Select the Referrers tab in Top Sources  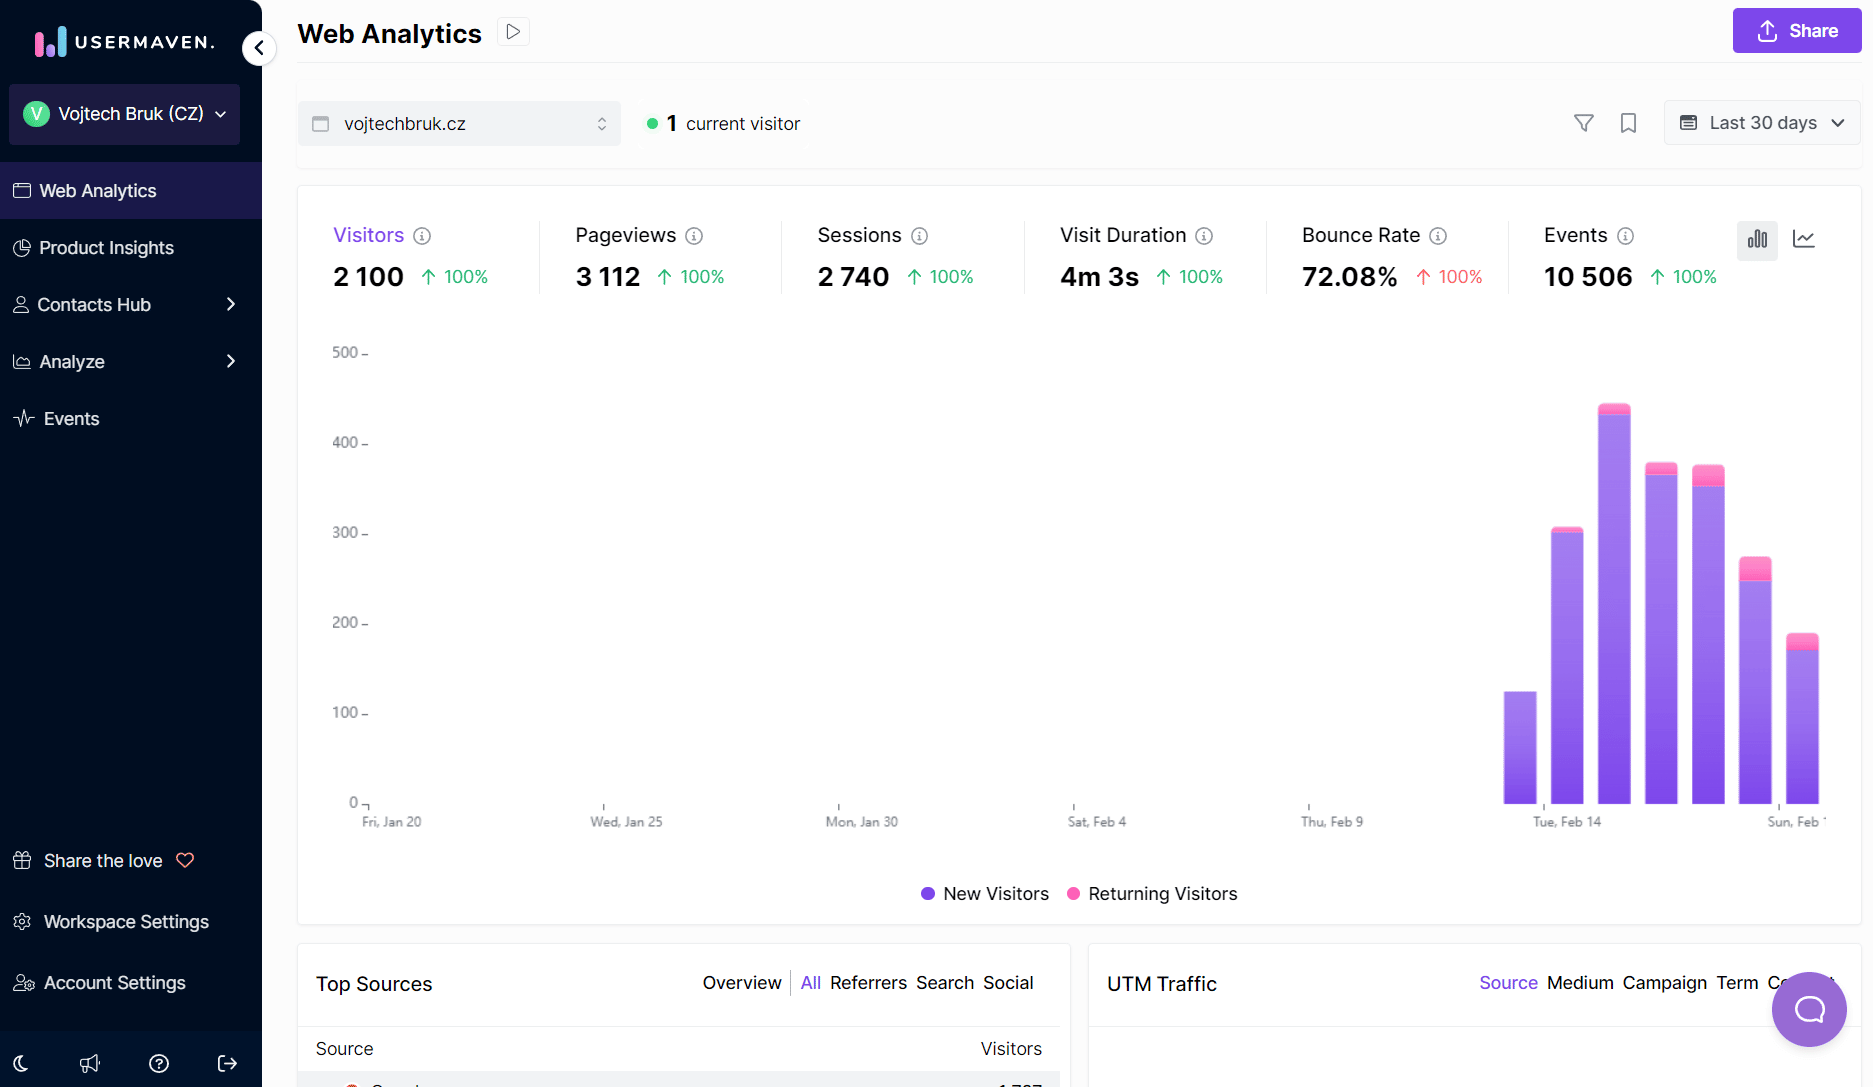pyautogui.click(x=868, y=983)
